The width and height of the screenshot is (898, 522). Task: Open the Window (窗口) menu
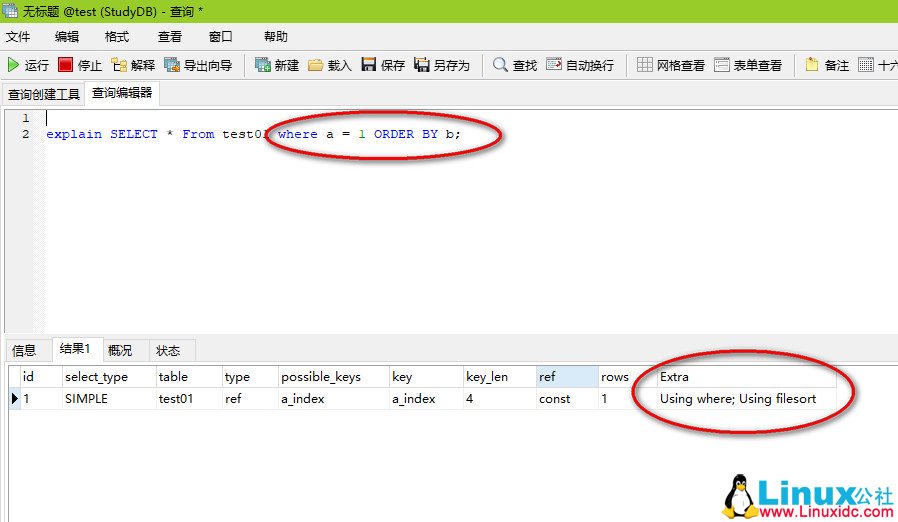tap(220, 37)
